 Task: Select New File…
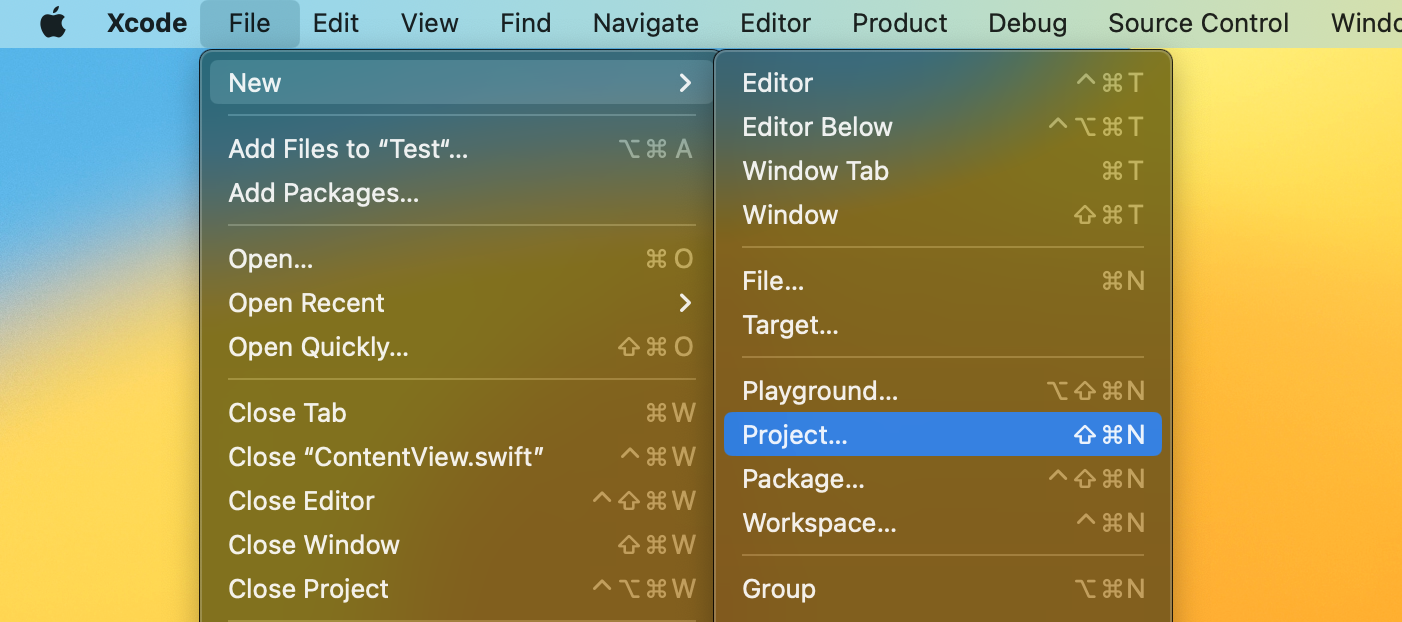coord(943,281)
